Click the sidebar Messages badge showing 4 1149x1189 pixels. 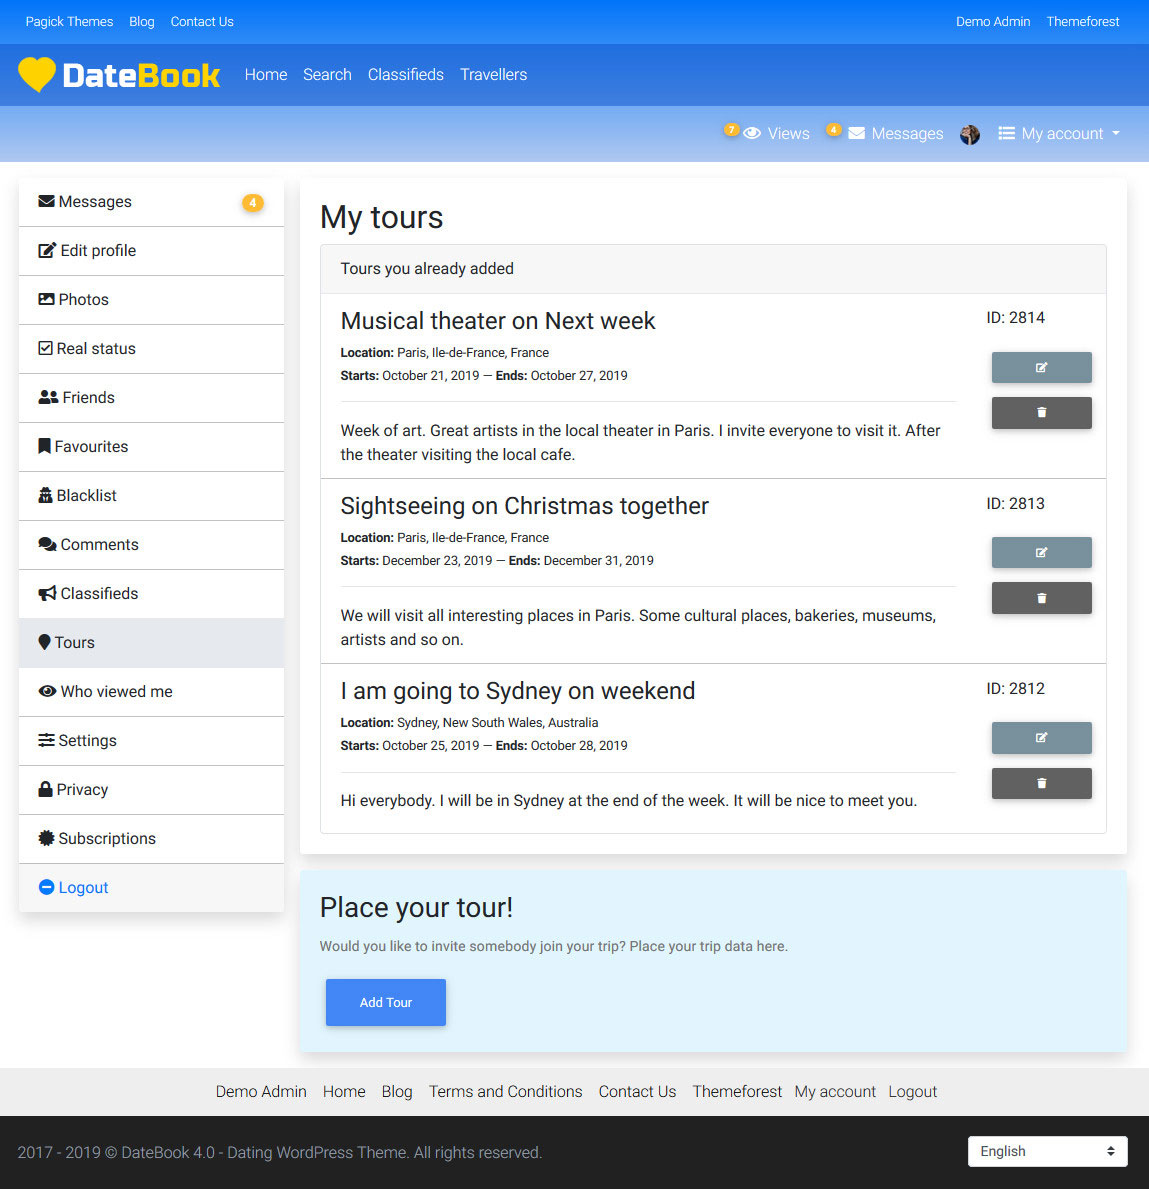coord(253,202)
